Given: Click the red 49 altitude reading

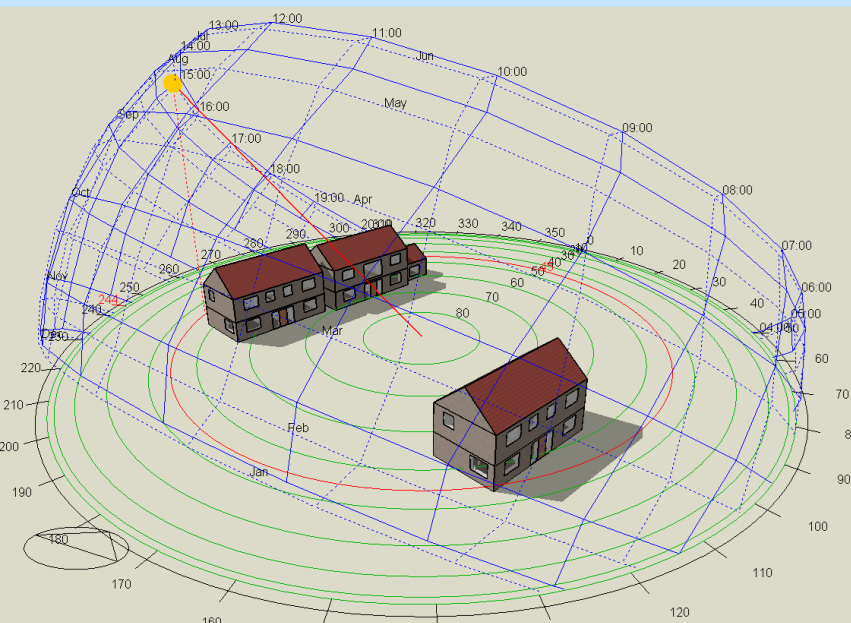Looking at the screenshot, I should tap(547, 267).
